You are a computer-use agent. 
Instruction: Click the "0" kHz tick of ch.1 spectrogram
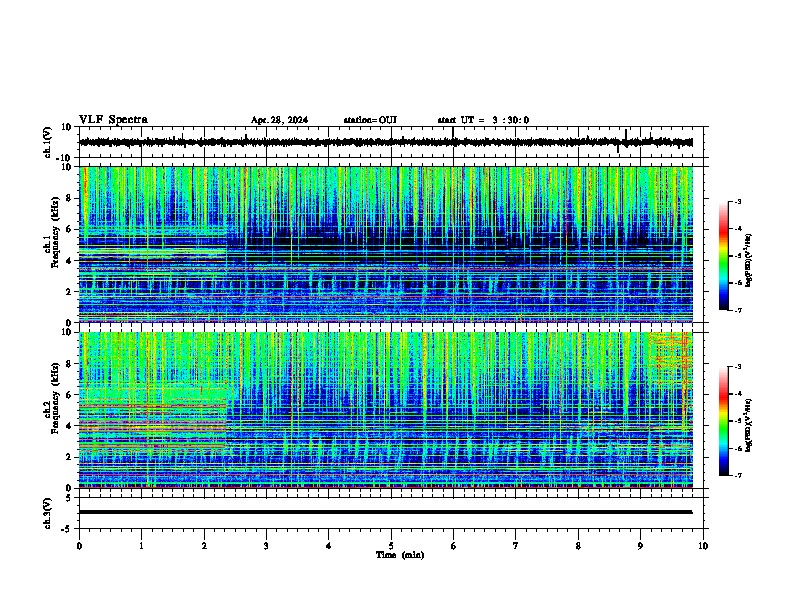[x=69, y=323]
